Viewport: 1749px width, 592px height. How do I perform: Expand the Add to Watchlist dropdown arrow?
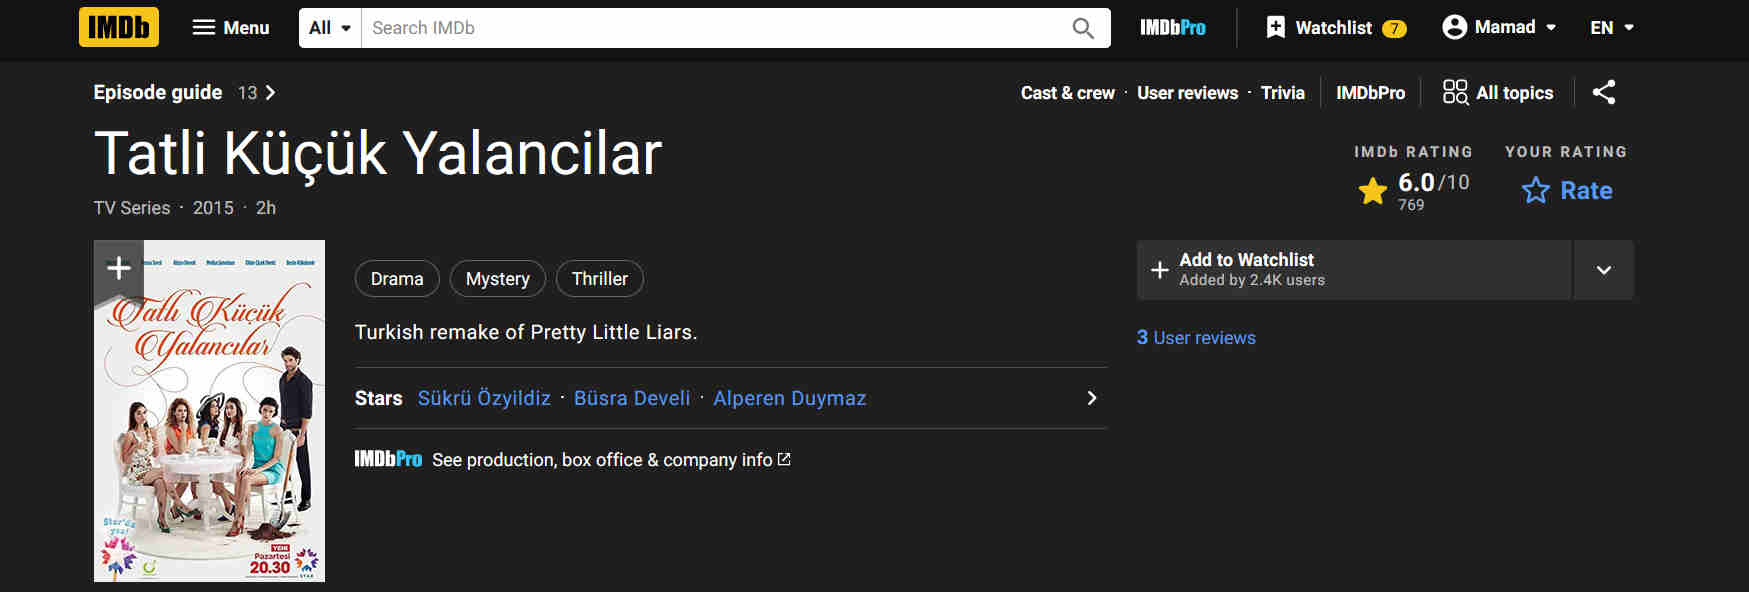(1604, 270)
